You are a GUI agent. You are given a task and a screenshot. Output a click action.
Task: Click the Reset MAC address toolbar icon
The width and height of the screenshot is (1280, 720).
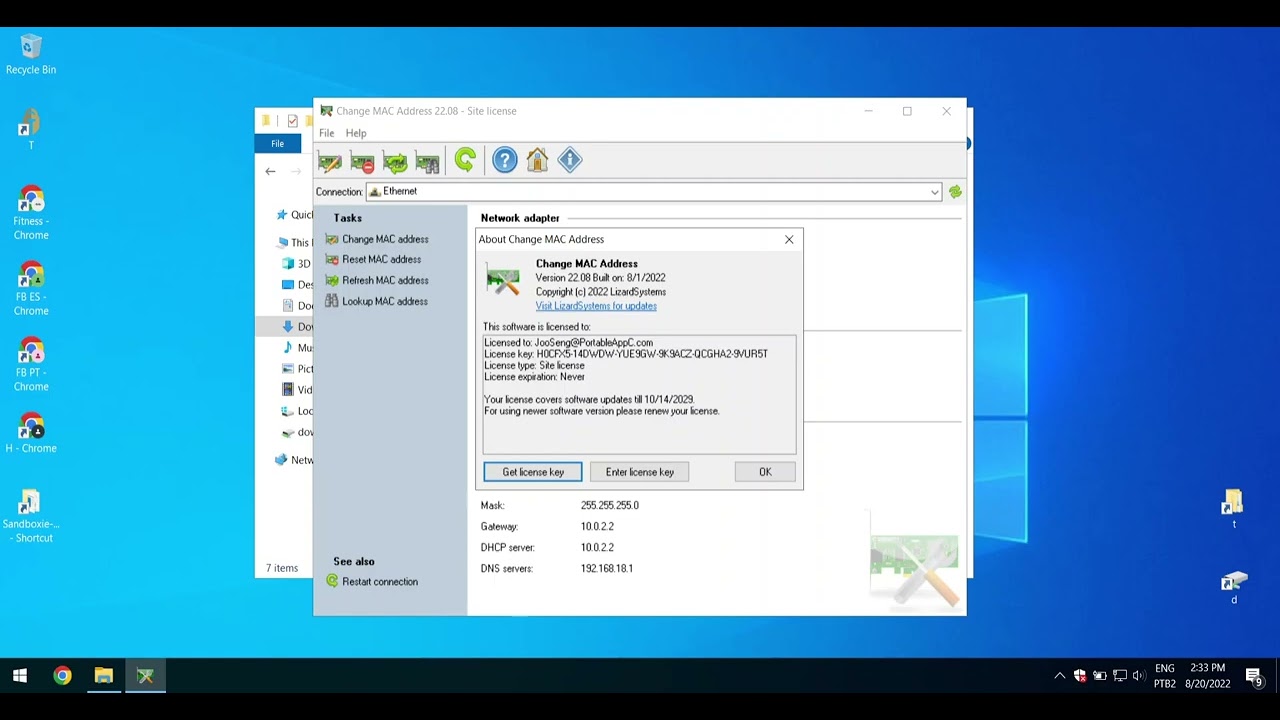click(362, 161)
